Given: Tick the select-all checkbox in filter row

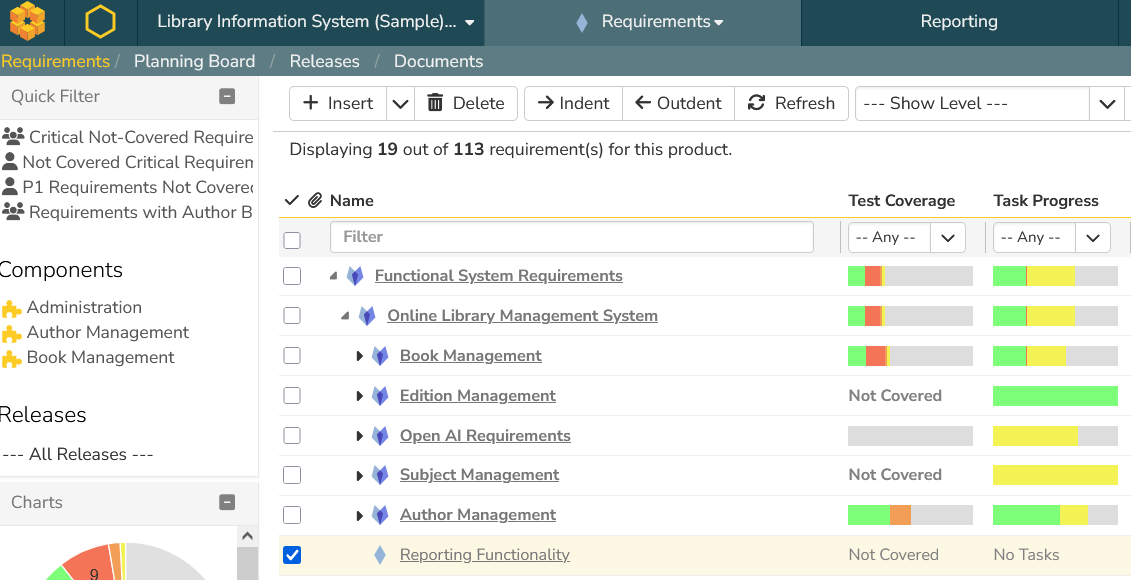Looking at the screenshot, I should pyautogui.click(x=292, y=240).
